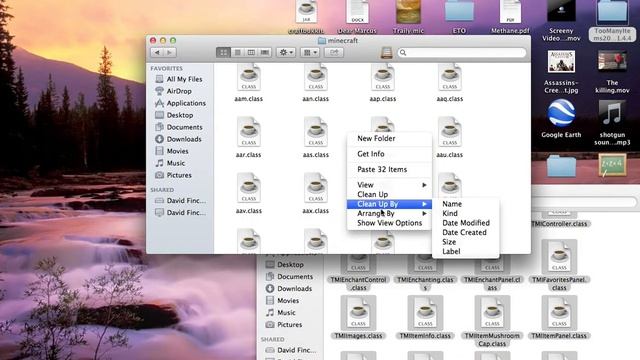Expand the Clean Up By submenu
640x360 pixels.
click(x=389, y=204)
